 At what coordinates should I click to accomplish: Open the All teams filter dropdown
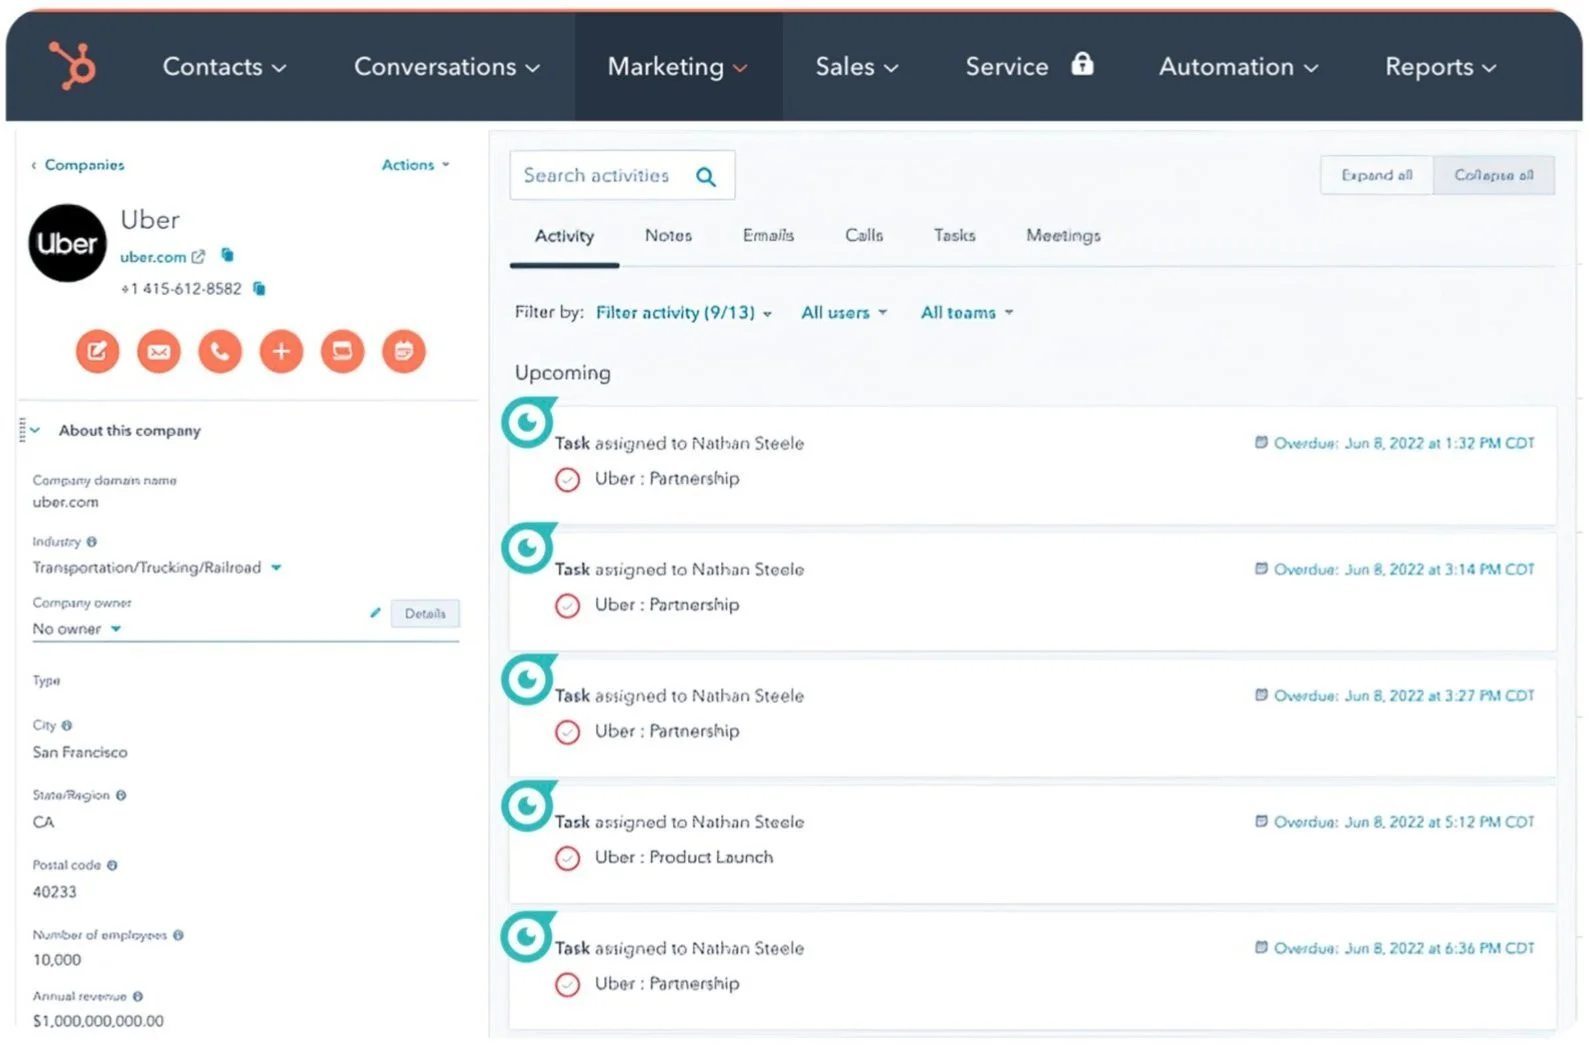click(967, 313)
